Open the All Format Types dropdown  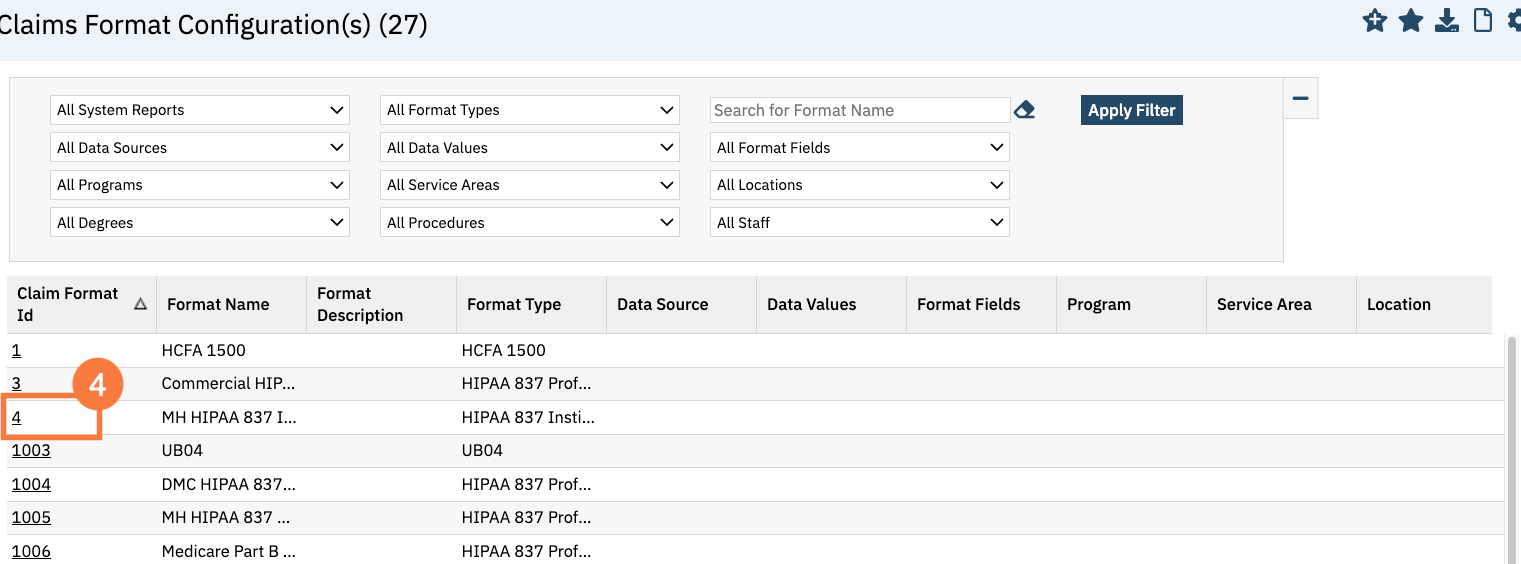[x=530, y=110]
